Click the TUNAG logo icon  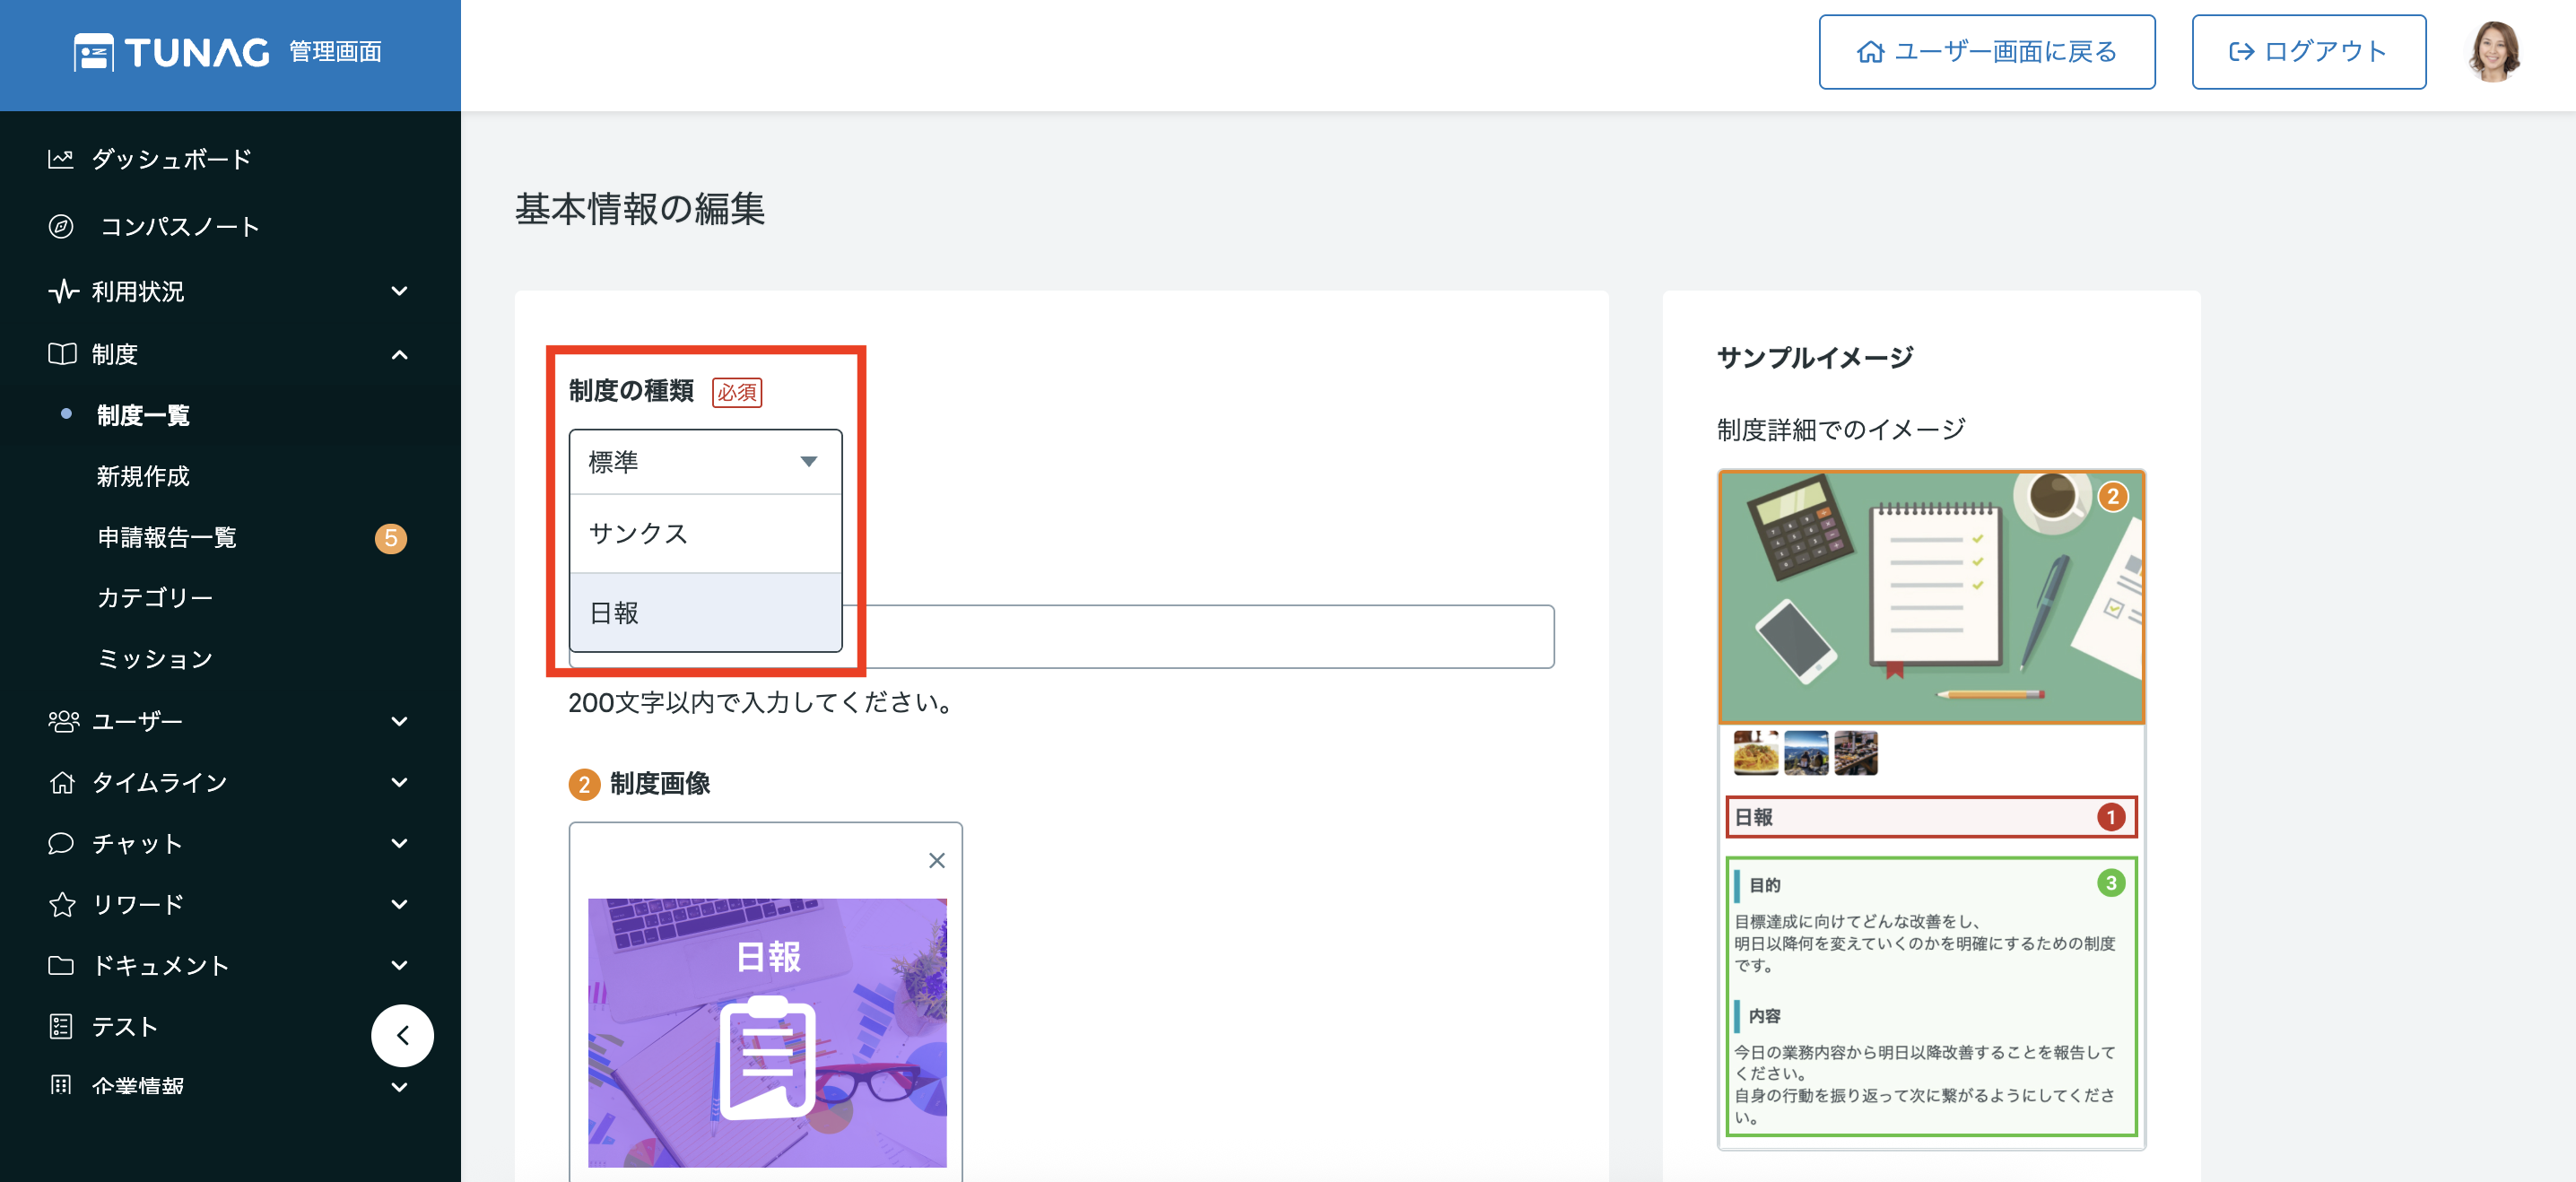click(x=94, y=52)
